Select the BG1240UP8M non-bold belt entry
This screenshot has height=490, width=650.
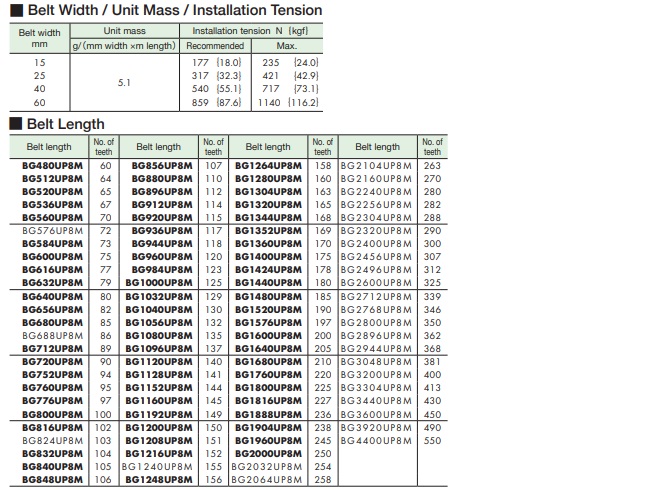[x=158, y=467]
